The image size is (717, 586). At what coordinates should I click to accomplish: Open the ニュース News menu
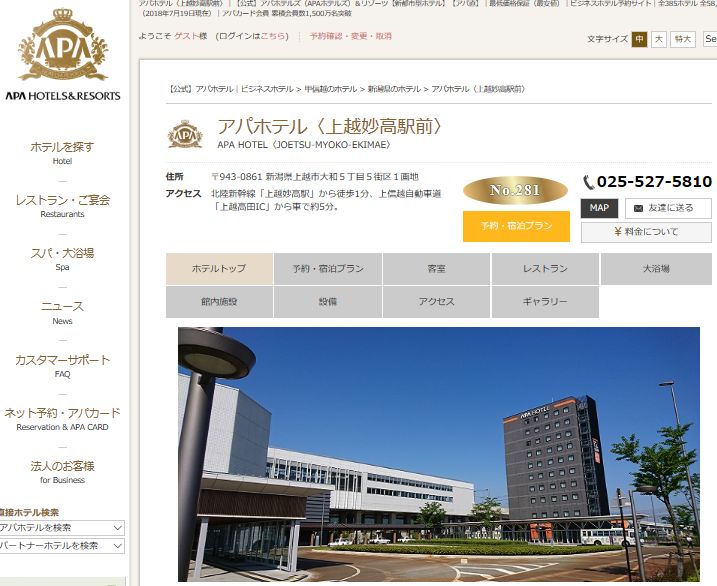62,312
